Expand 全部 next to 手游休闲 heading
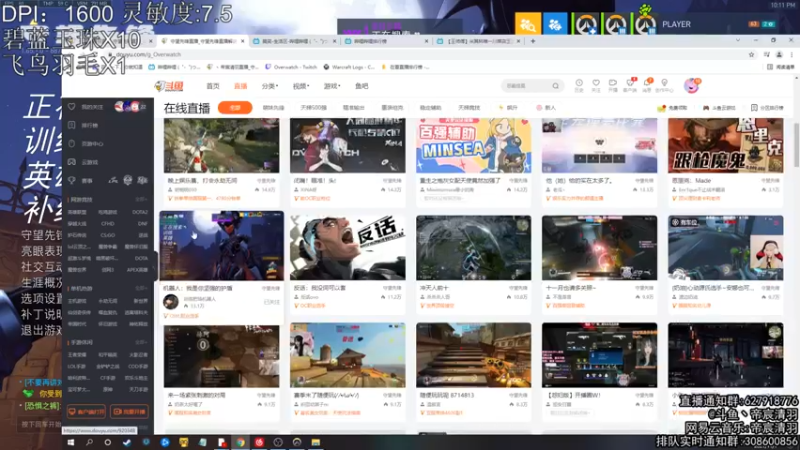This screenshot has width=800, height=450. [x=141, y=342]
